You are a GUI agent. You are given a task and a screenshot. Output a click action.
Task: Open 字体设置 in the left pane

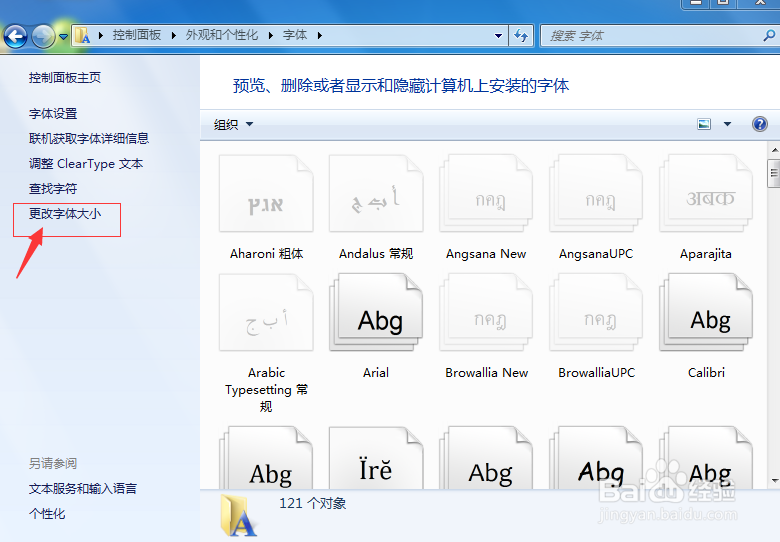tap(53, 114)
